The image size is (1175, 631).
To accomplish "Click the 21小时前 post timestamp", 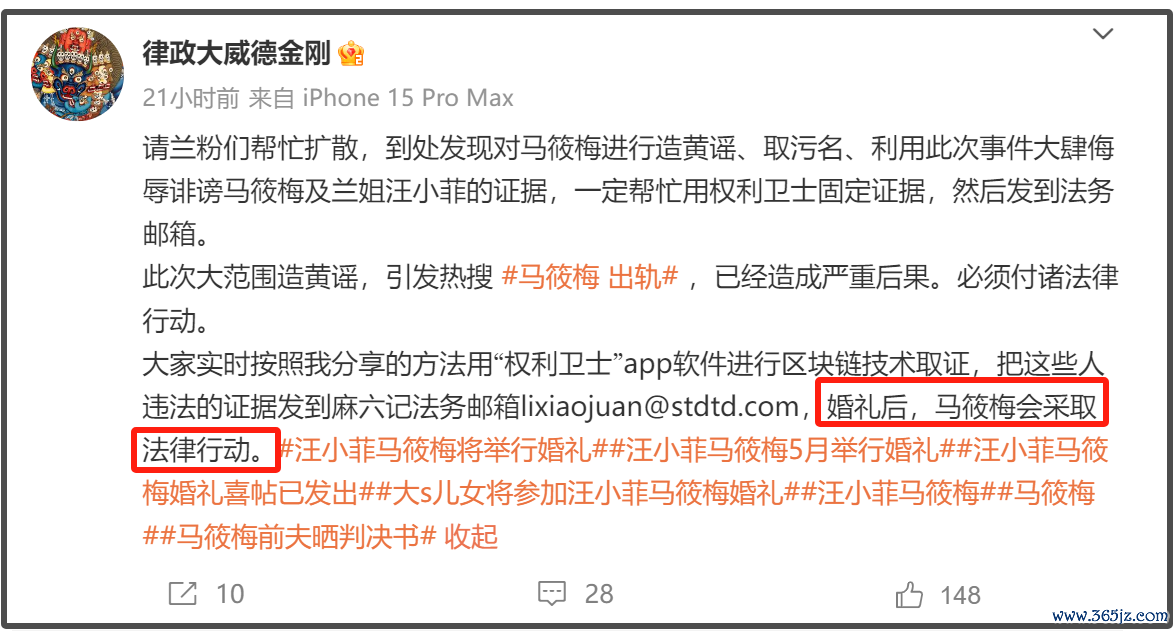I will coord(191,97).
